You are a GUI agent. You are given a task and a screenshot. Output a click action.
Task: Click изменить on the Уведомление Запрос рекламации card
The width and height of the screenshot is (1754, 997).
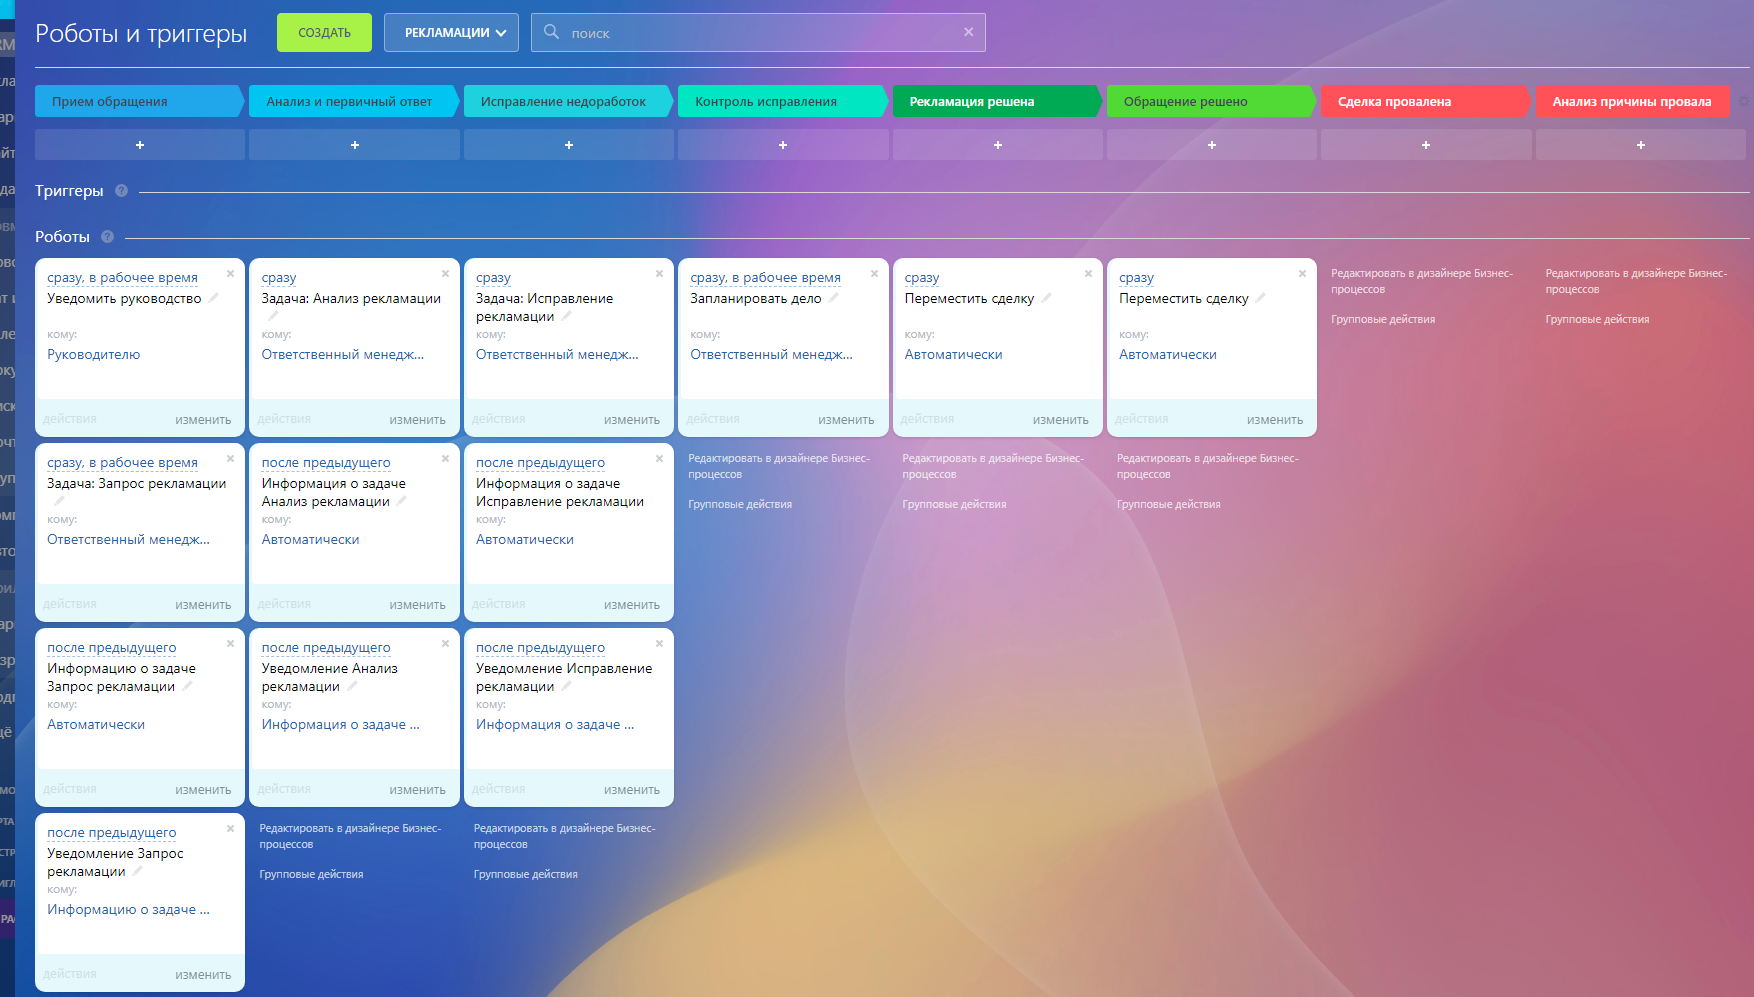(x=203, y=975)
